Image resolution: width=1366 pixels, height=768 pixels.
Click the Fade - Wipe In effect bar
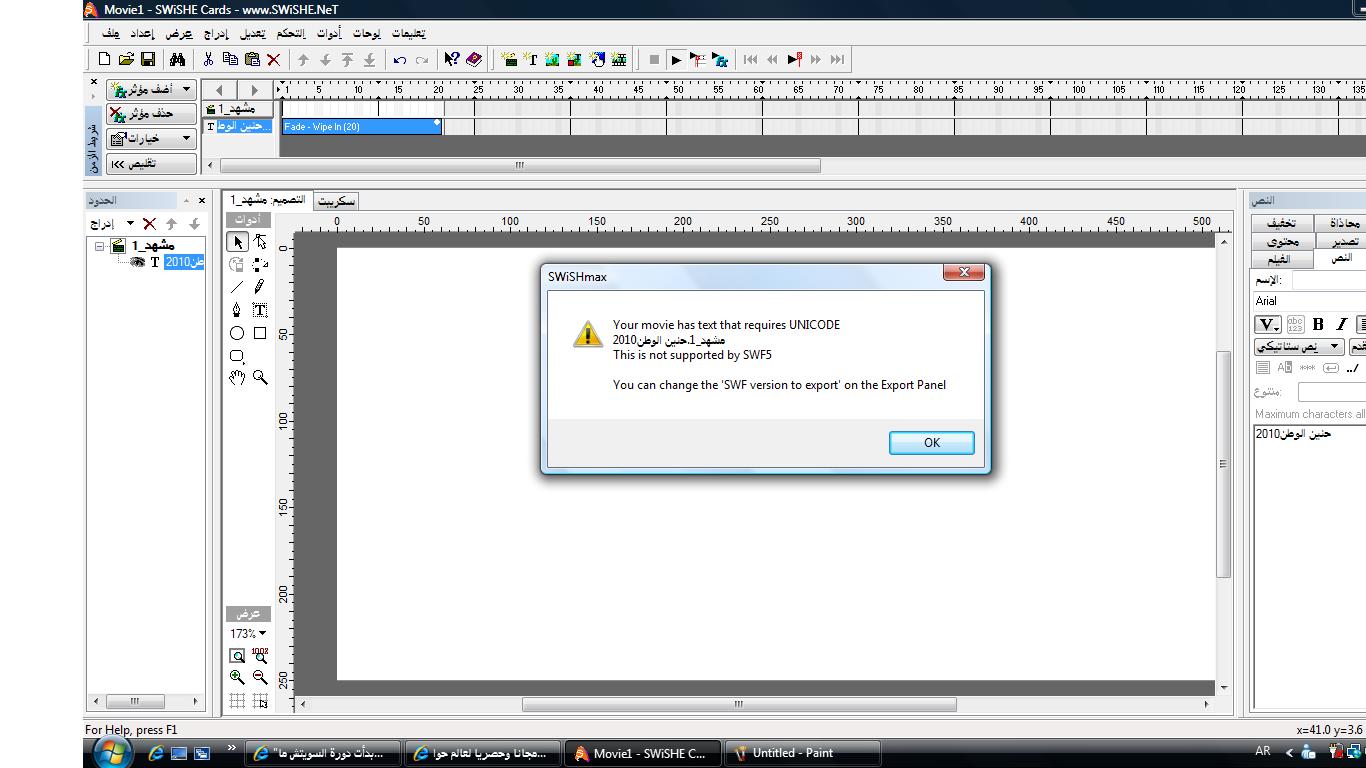tap(360, 127)
